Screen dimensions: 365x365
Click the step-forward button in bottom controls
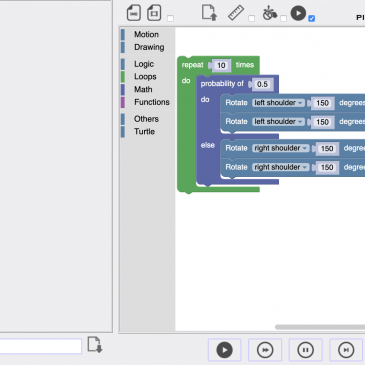tap(346, 350)
